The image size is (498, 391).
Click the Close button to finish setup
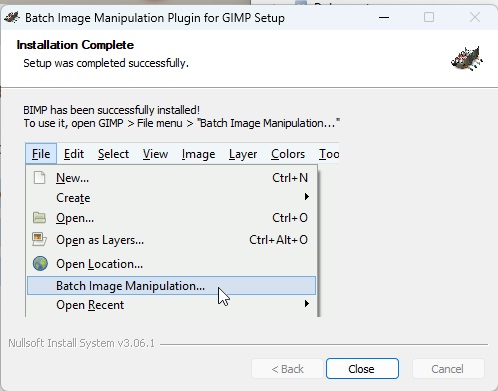[x=362, y=369]
